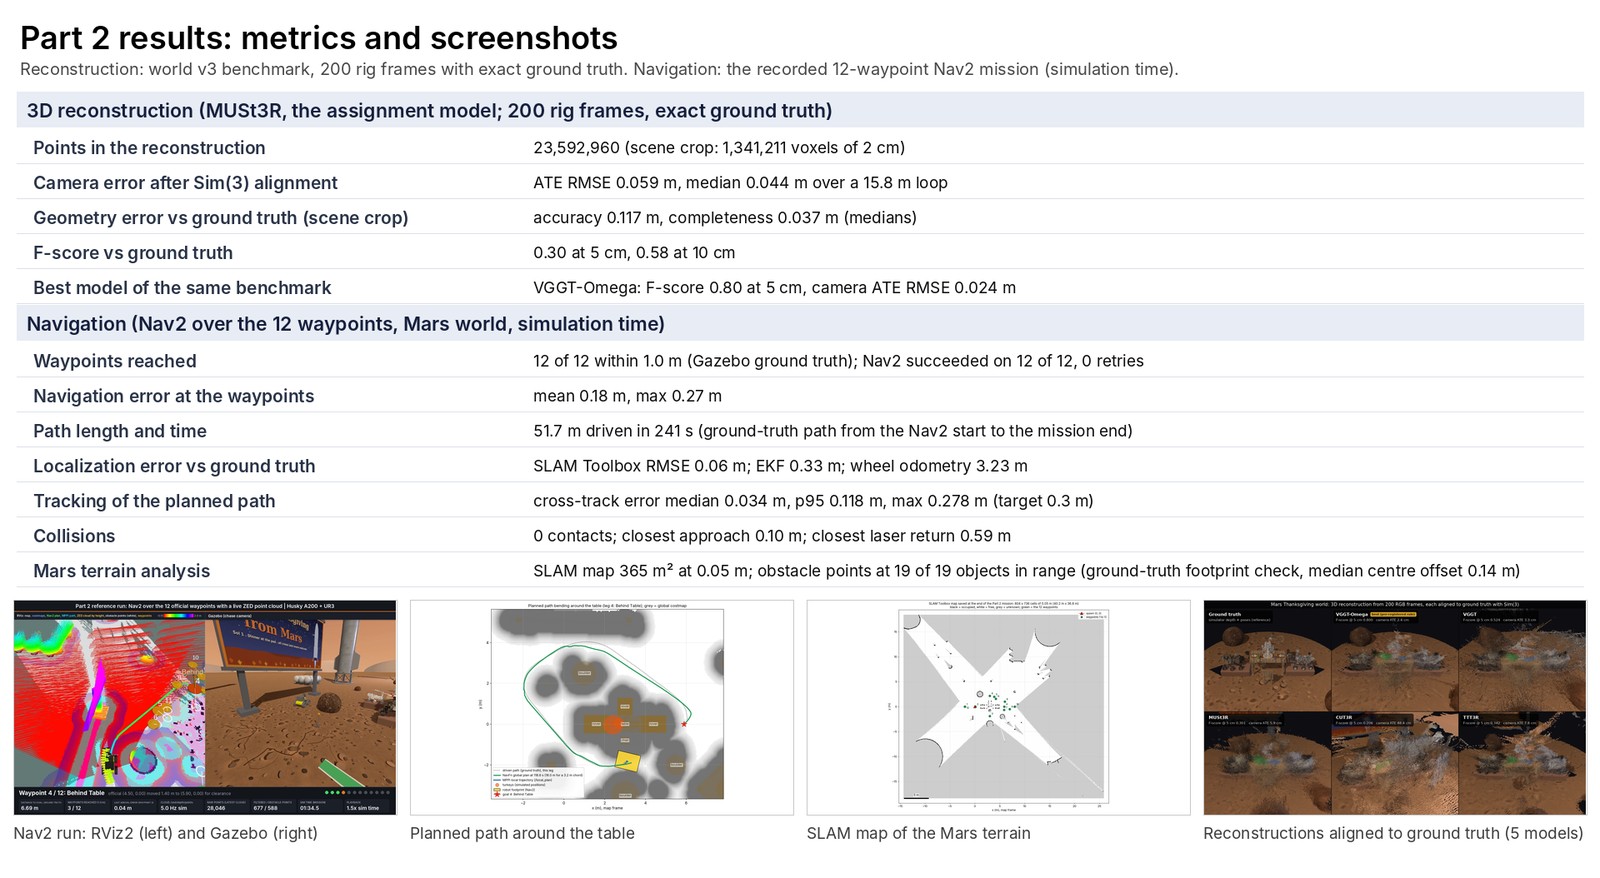Select the 'Waypoints reached' row label
Viewport: 1600px width, 878px height.
click(115, 361)
